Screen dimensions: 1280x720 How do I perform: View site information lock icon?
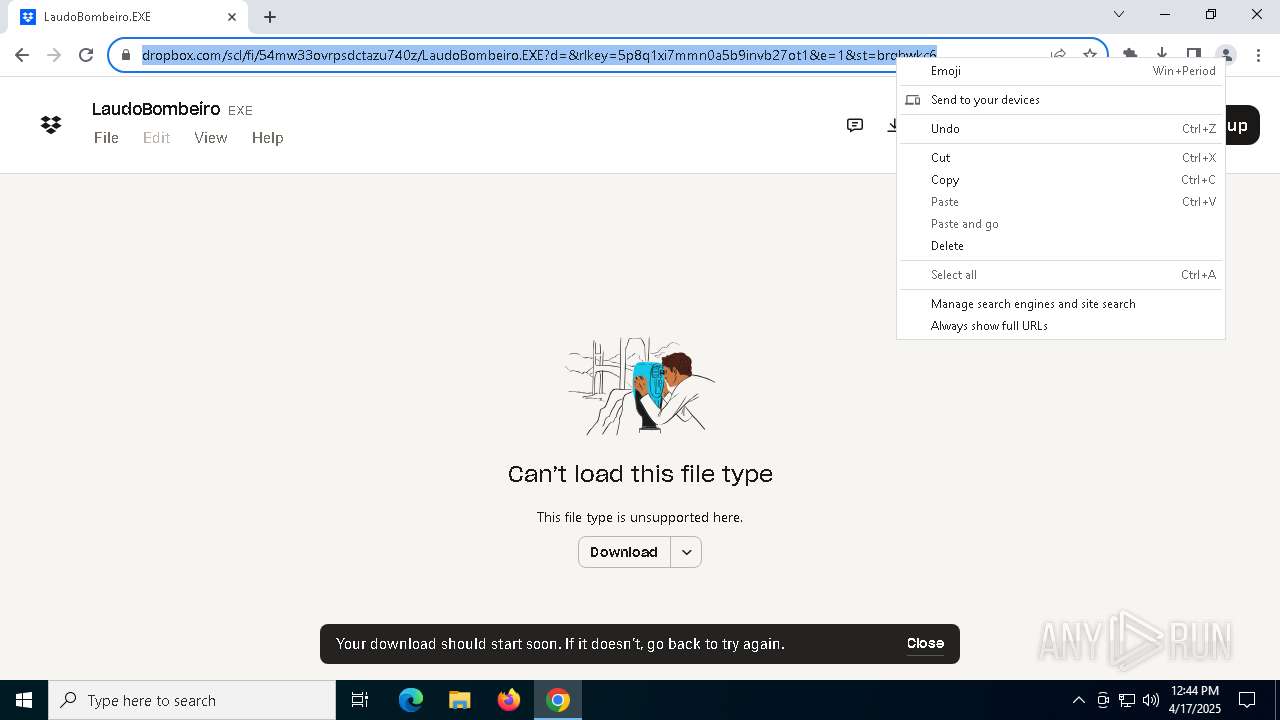click(x=126, y=55)
